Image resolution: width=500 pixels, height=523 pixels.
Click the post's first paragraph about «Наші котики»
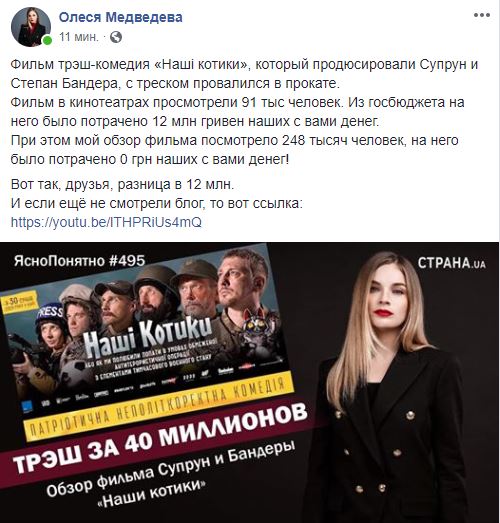[x=244, y=74]
